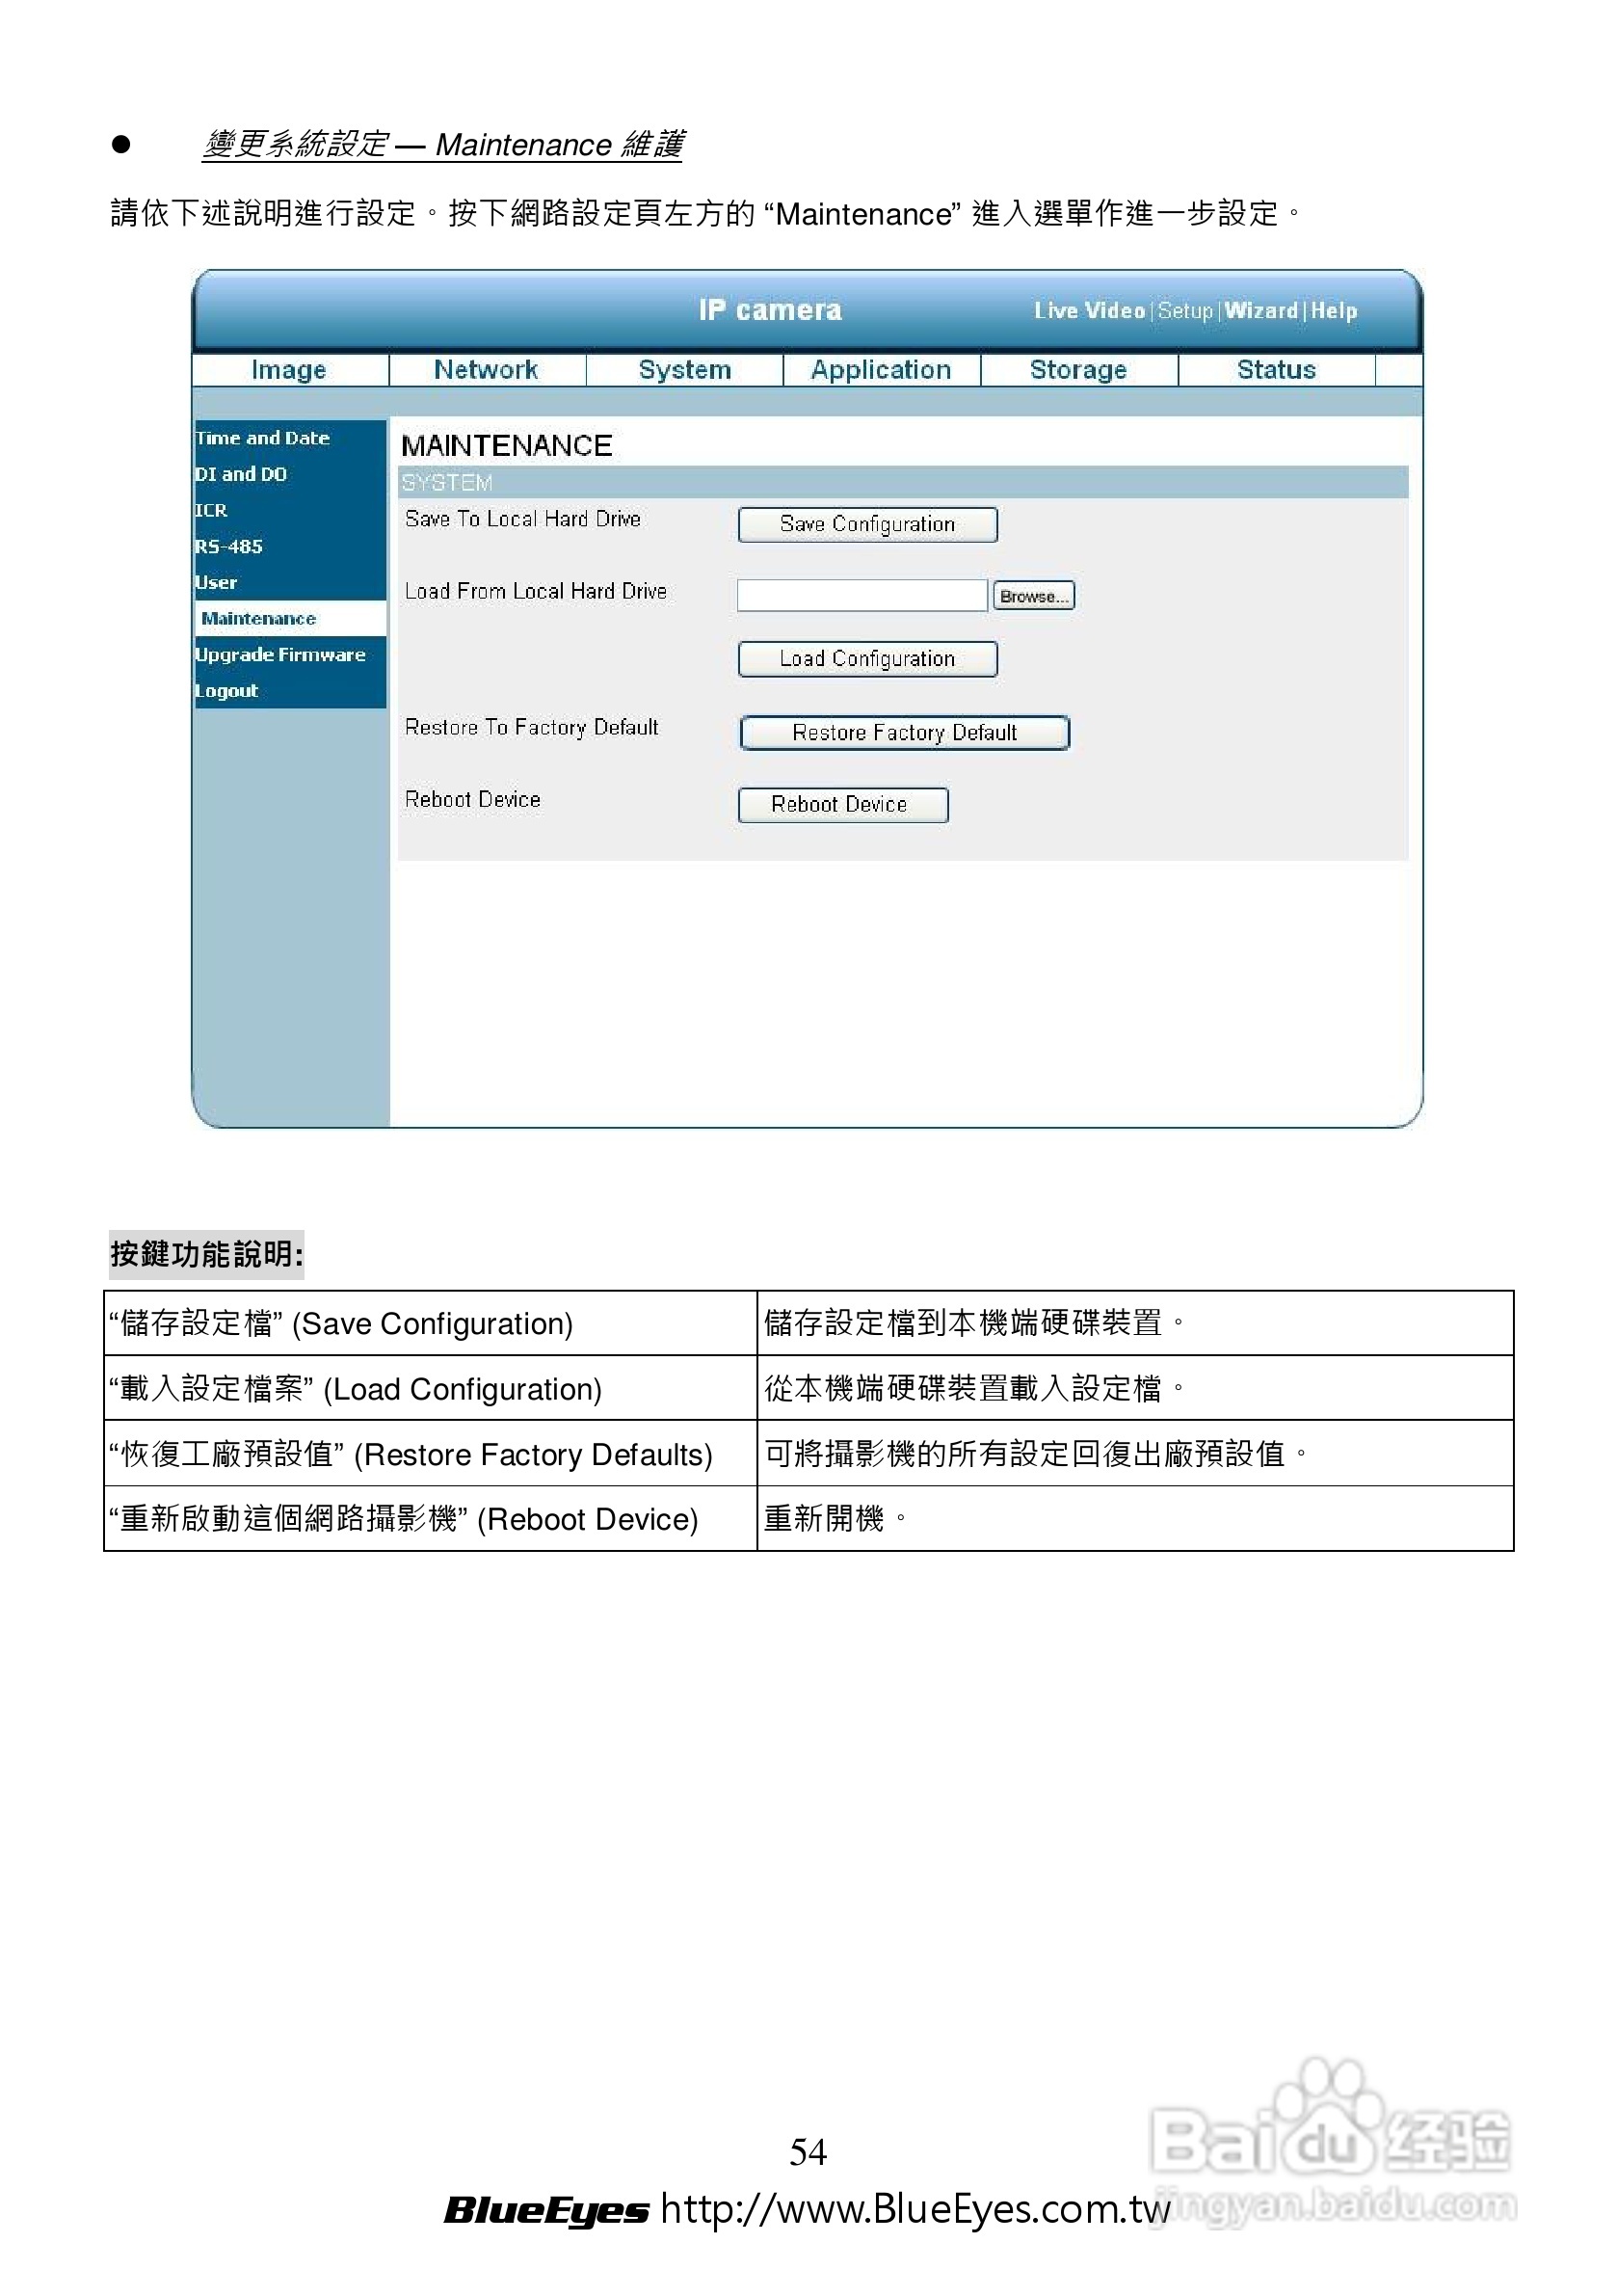View the Status tab

coord(1275,369)
